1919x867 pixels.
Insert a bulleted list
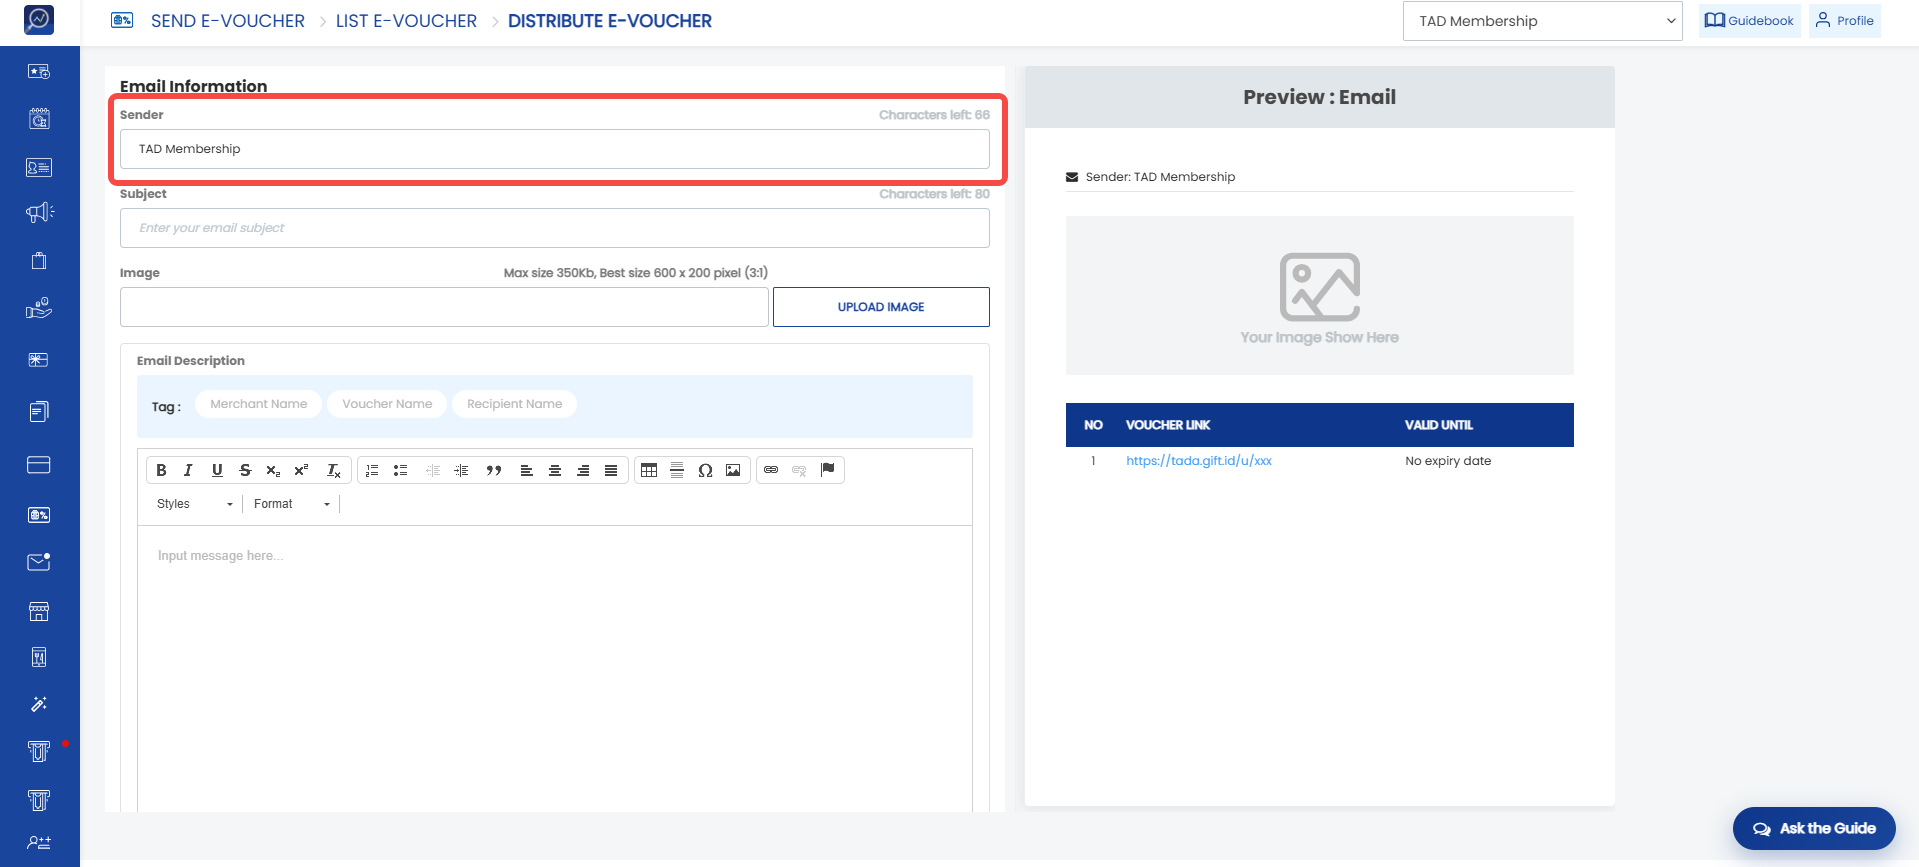tap(400, 470)
